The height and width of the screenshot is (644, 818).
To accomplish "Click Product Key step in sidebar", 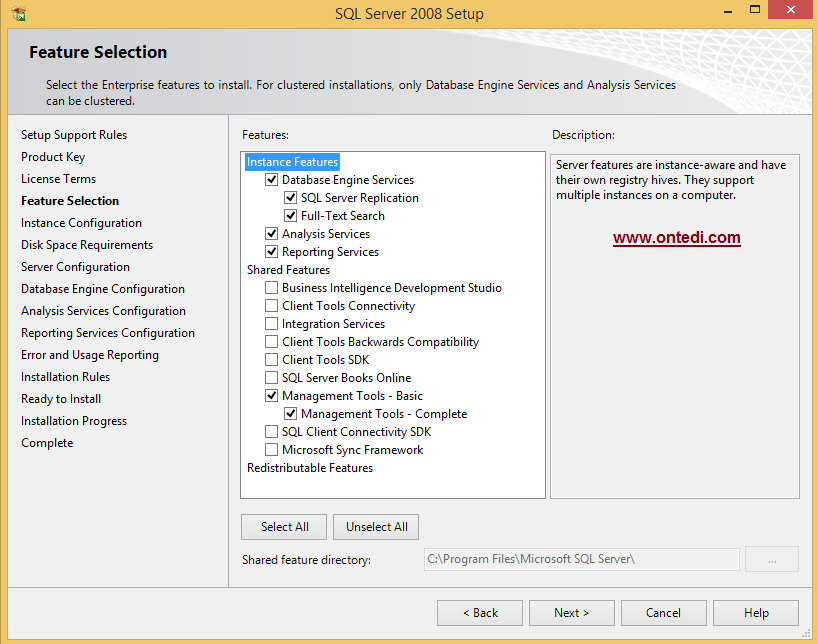I will tap(53, 157).
